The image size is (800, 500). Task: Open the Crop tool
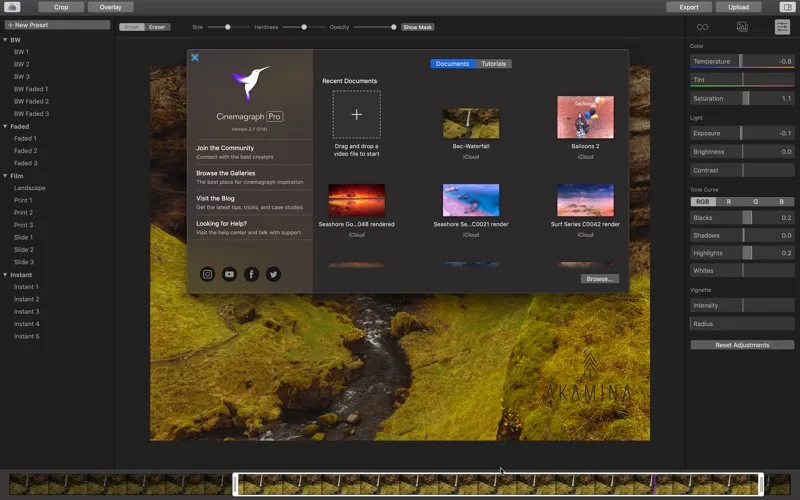[x=61, y=7]
